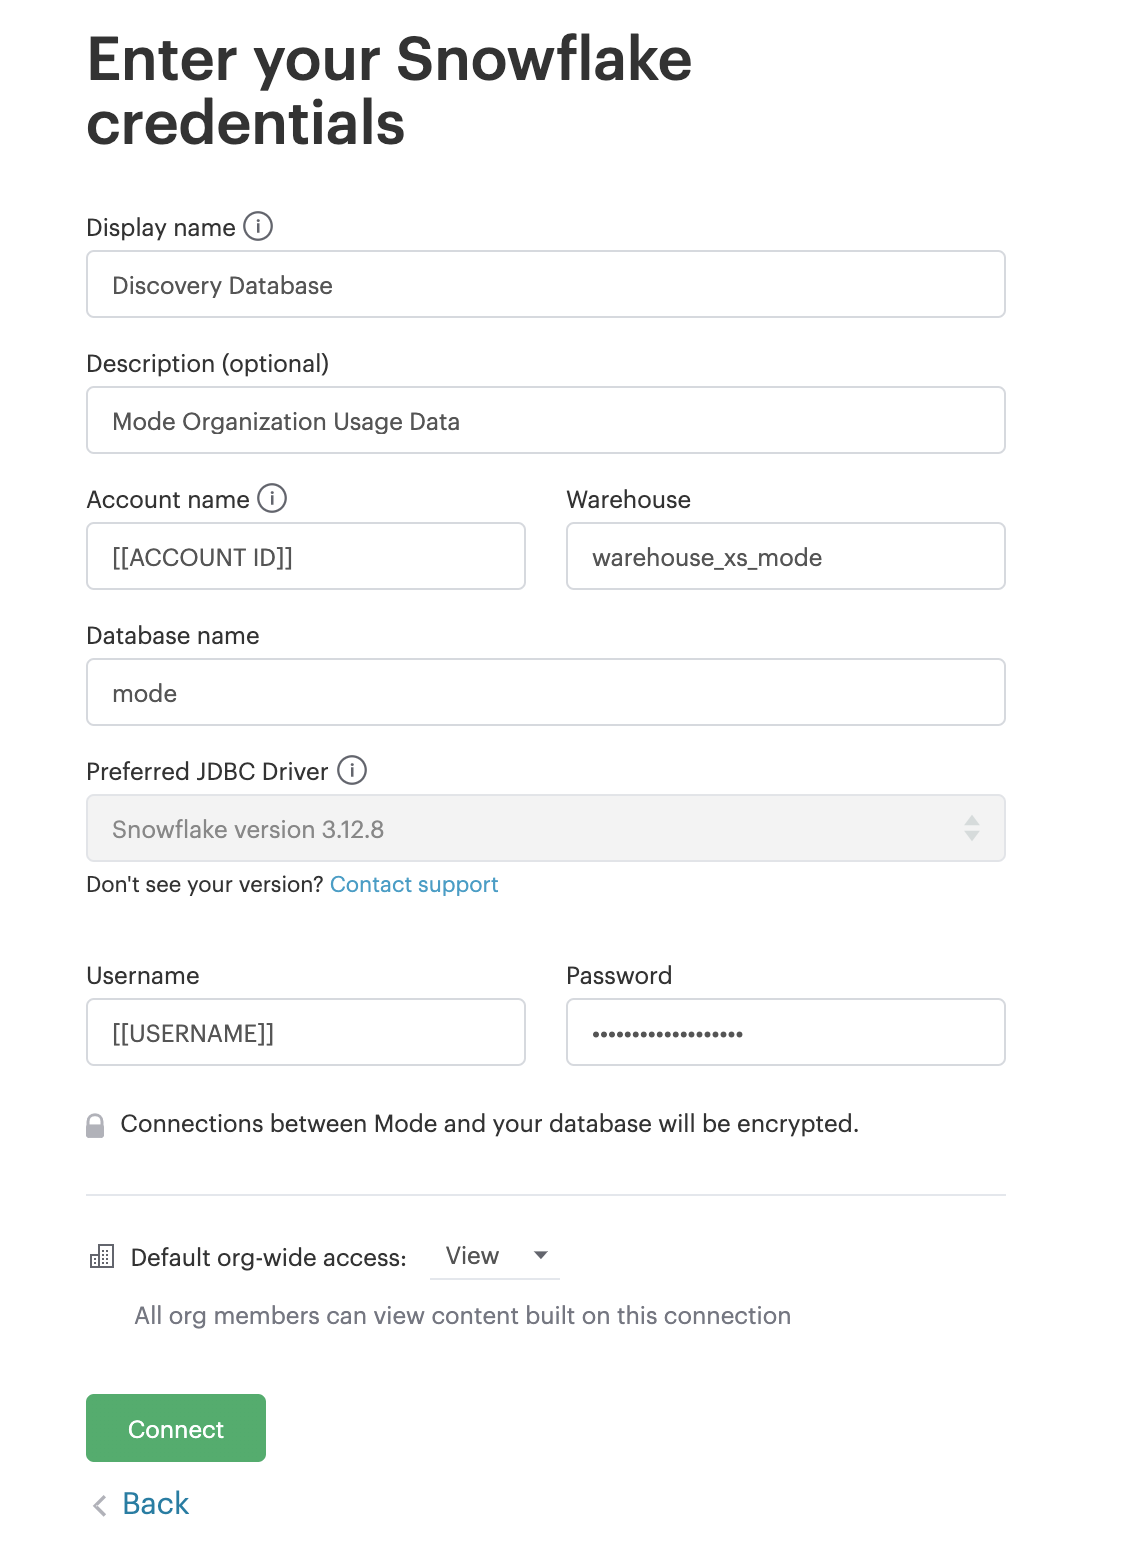The image size is (1126, 1562).
Task: Focus the Database name input field
Action: (546, 692)
